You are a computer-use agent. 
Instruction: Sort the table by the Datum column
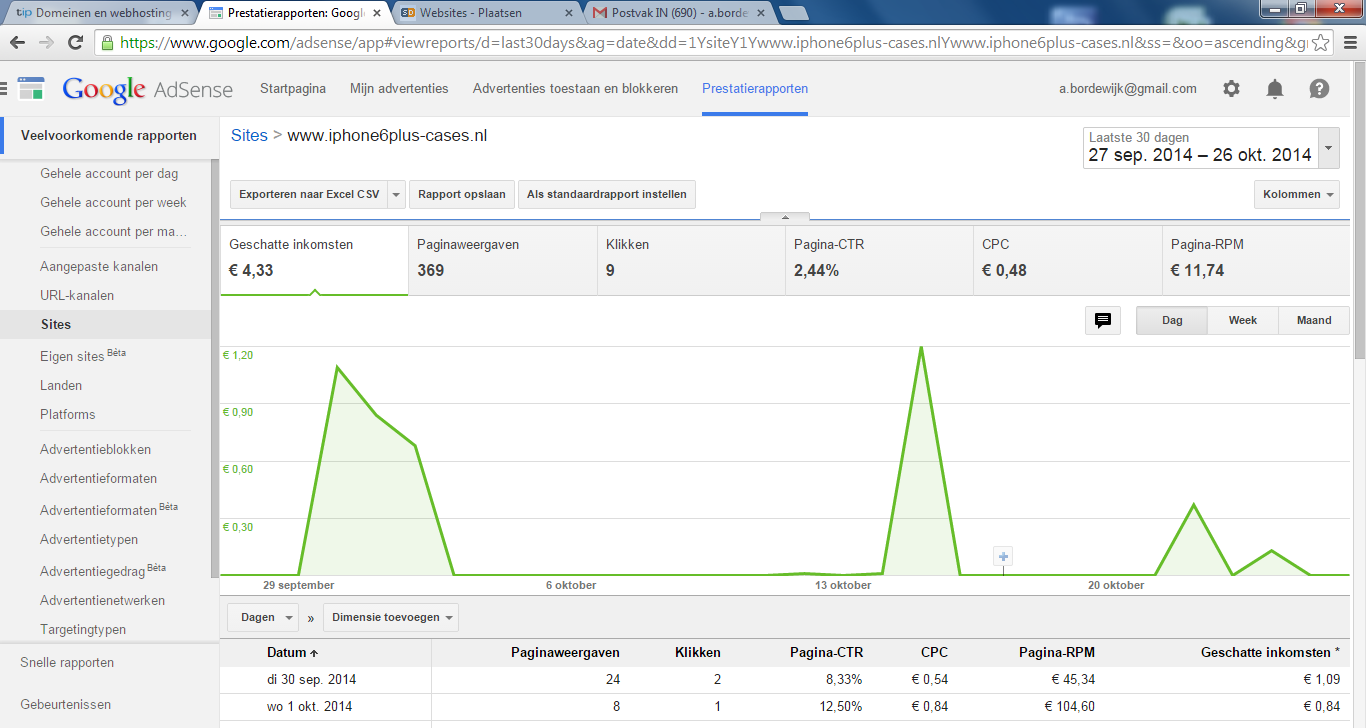click(292, 652)
